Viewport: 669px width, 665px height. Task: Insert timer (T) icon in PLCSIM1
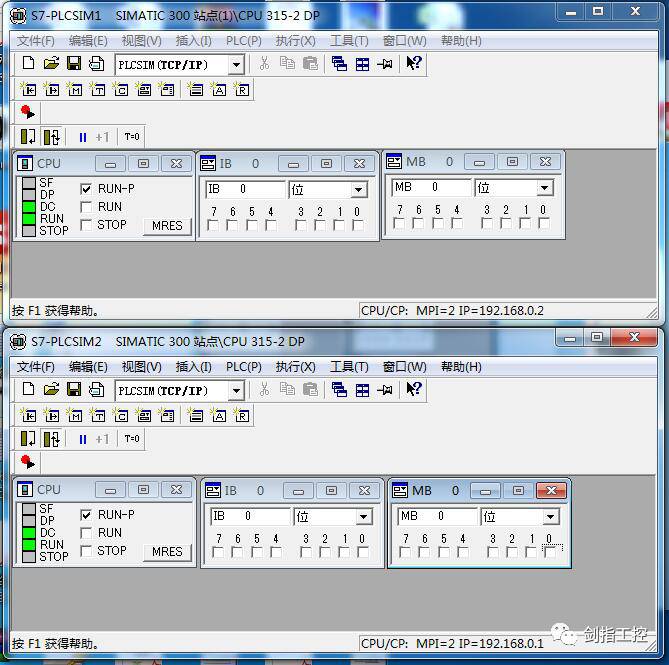[x=98, y=90]
